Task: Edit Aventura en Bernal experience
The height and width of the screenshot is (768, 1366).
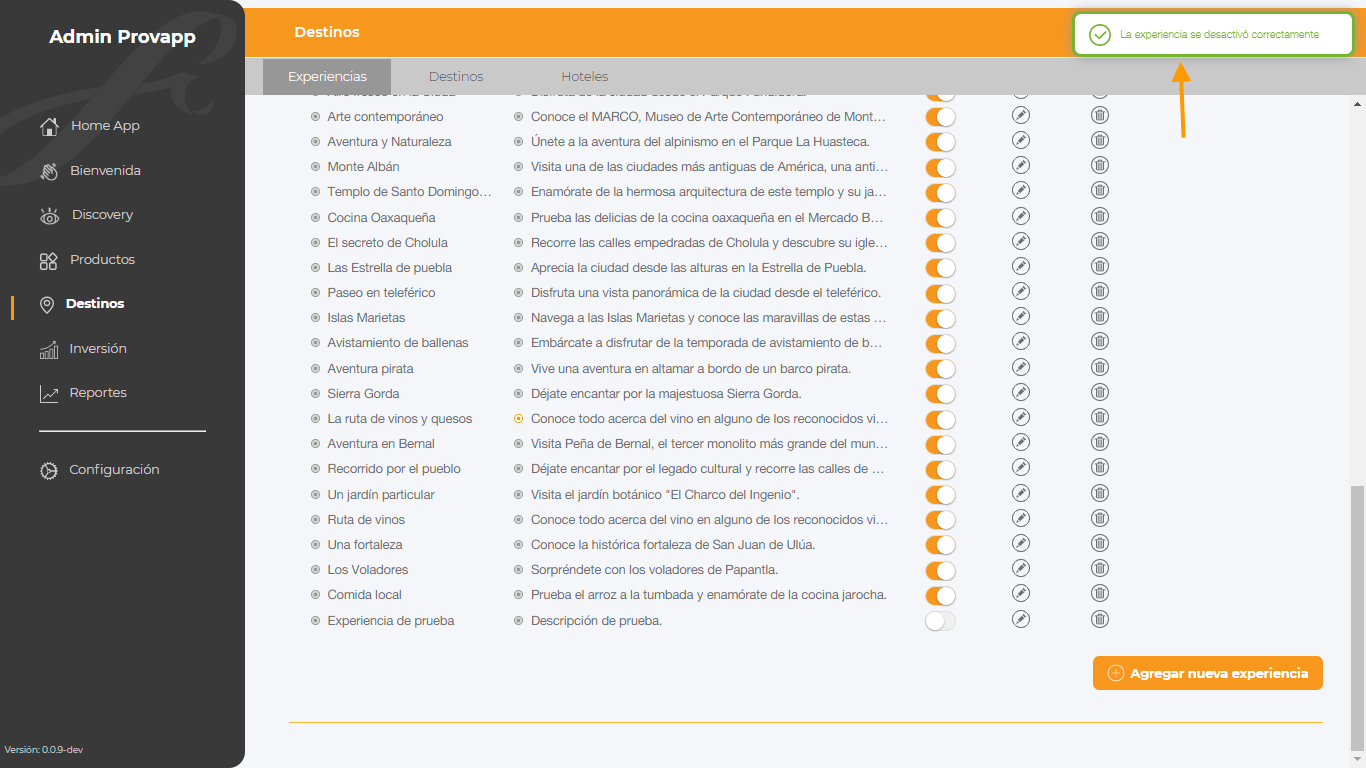Action: coord(1021,442)
